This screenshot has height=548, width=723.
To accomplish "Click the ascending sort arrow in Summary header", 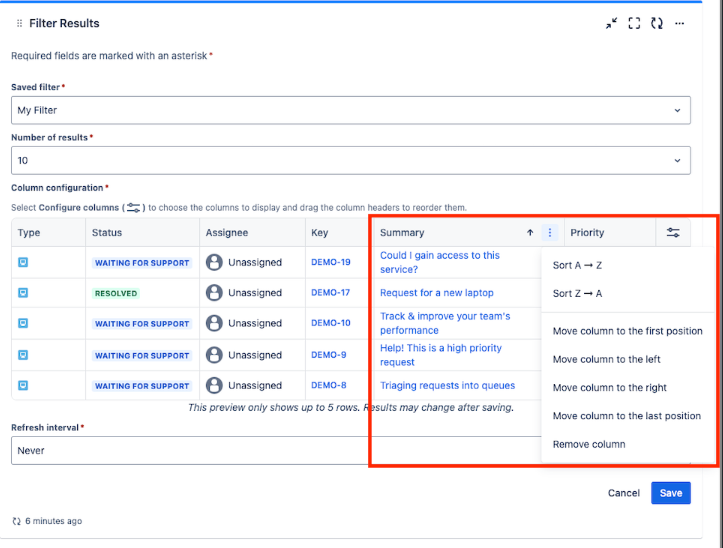I will click(x=530, y=232).
